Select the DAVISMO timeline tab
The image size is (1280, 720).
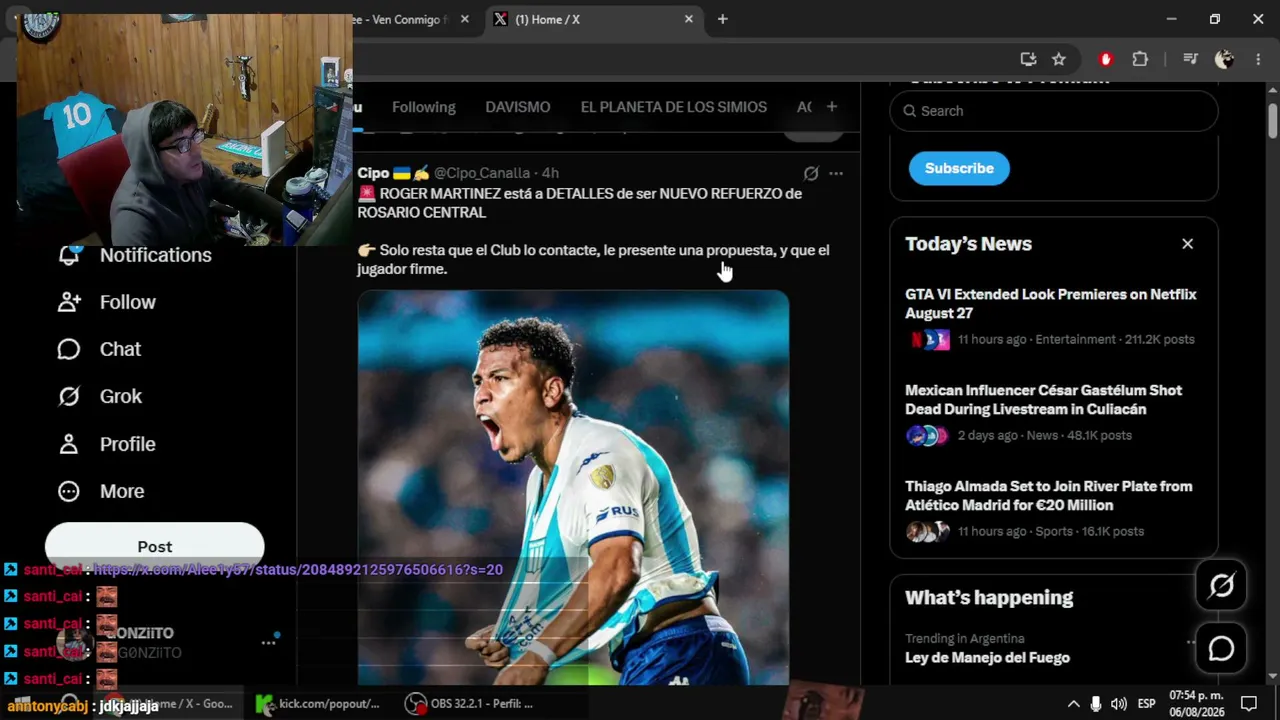pyautogui.click(x=518, y=107)
